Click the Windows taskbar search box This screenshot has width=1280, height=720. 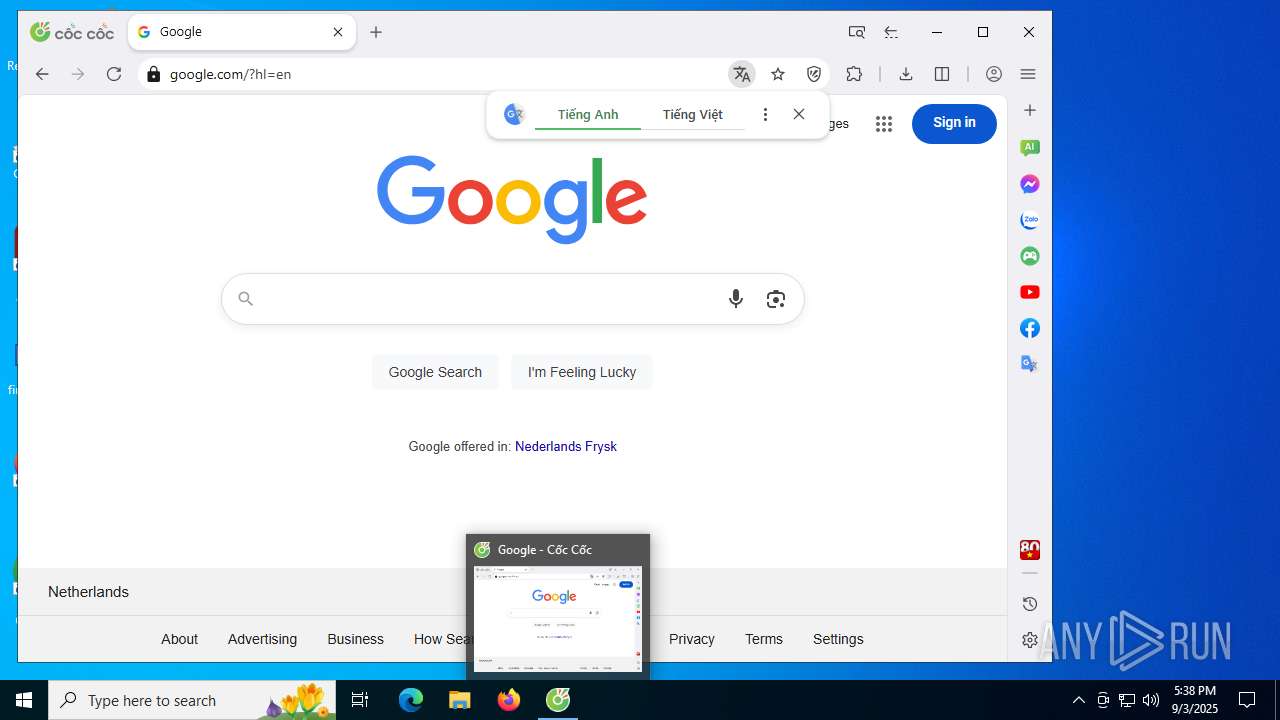coord(192,700)
